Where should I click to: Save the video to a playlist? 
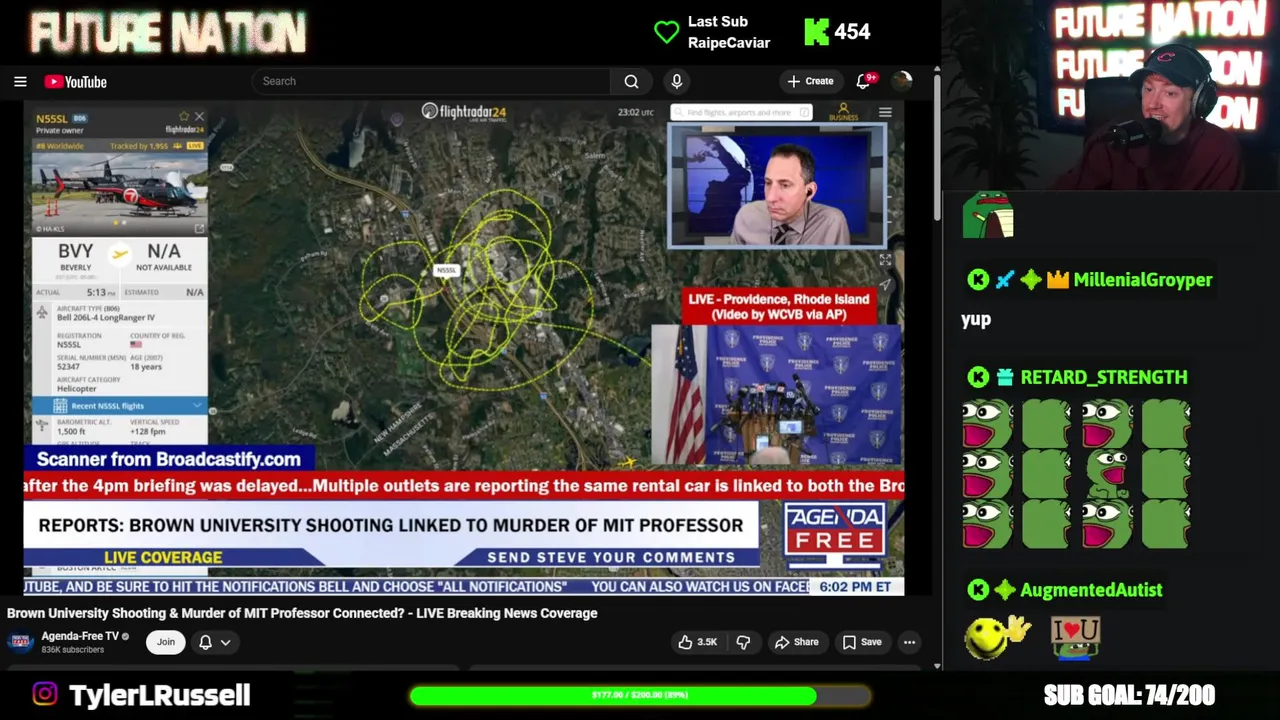point(861,642)
